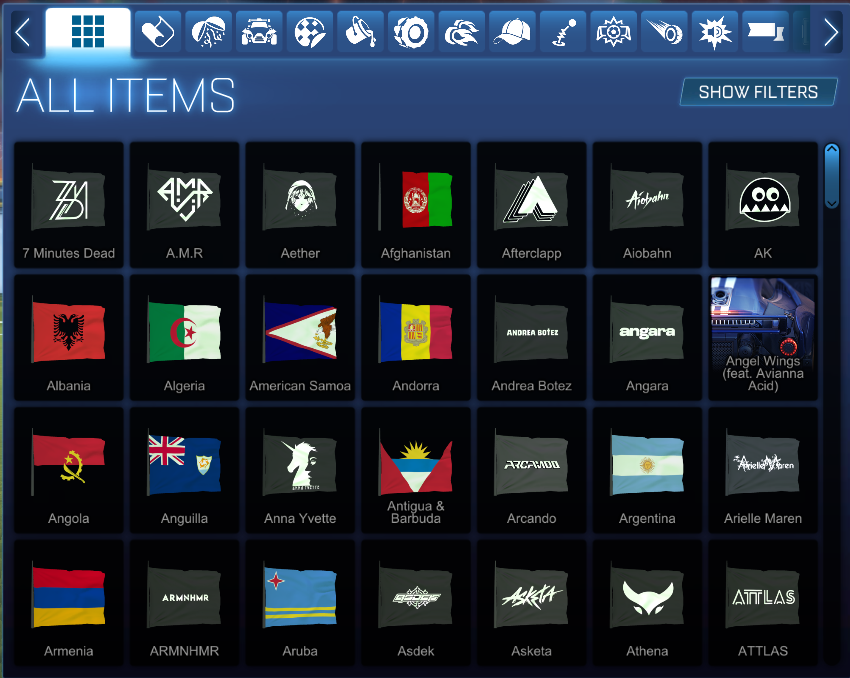Open the Engine Audio speaker tab

pos(714,32)
